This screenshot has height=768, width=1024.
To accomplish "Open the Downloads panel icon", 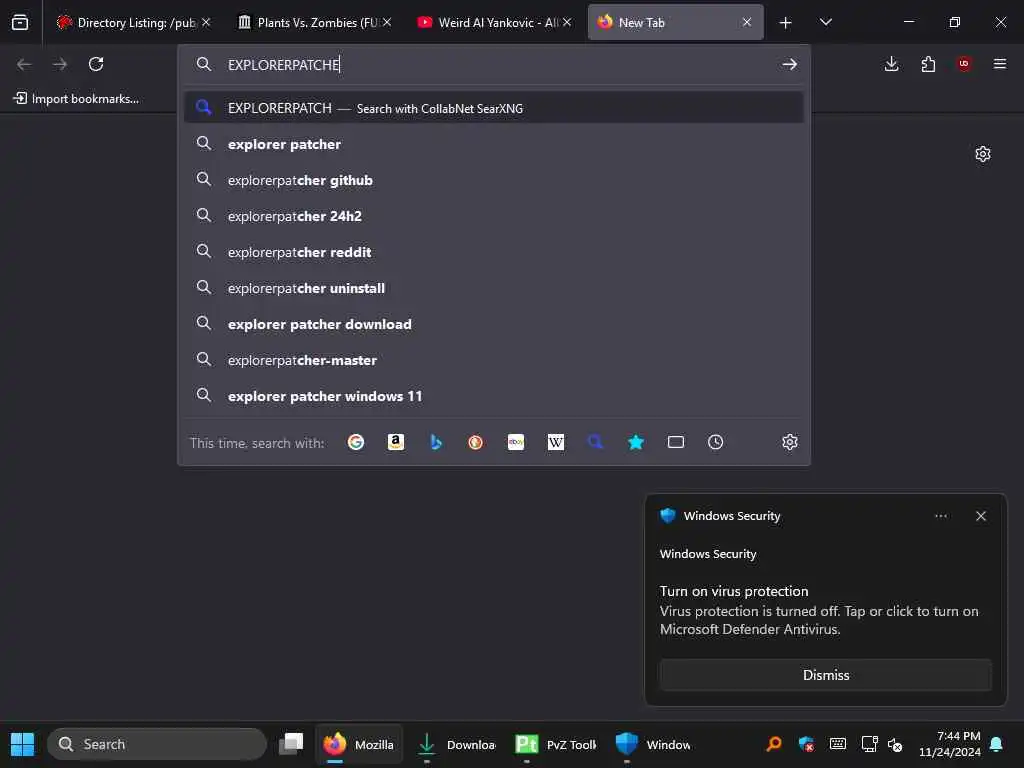I will click(891, 64).
